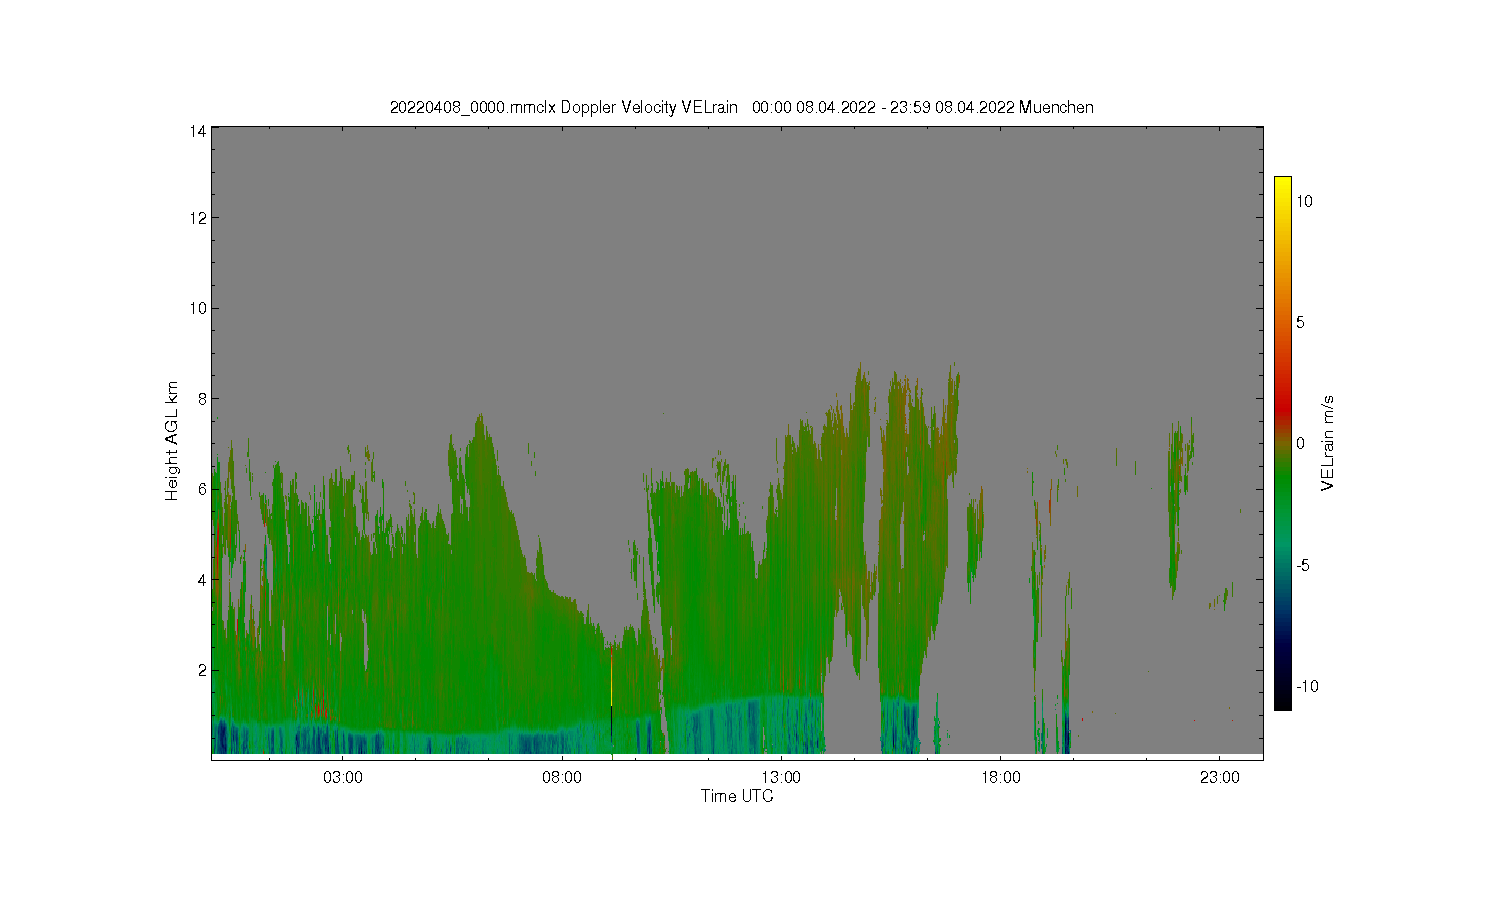Image resolution: width=1500 pixels, height=900 pixels.
Task: Click the height tick label 4
Action: (x=201, y=579)
